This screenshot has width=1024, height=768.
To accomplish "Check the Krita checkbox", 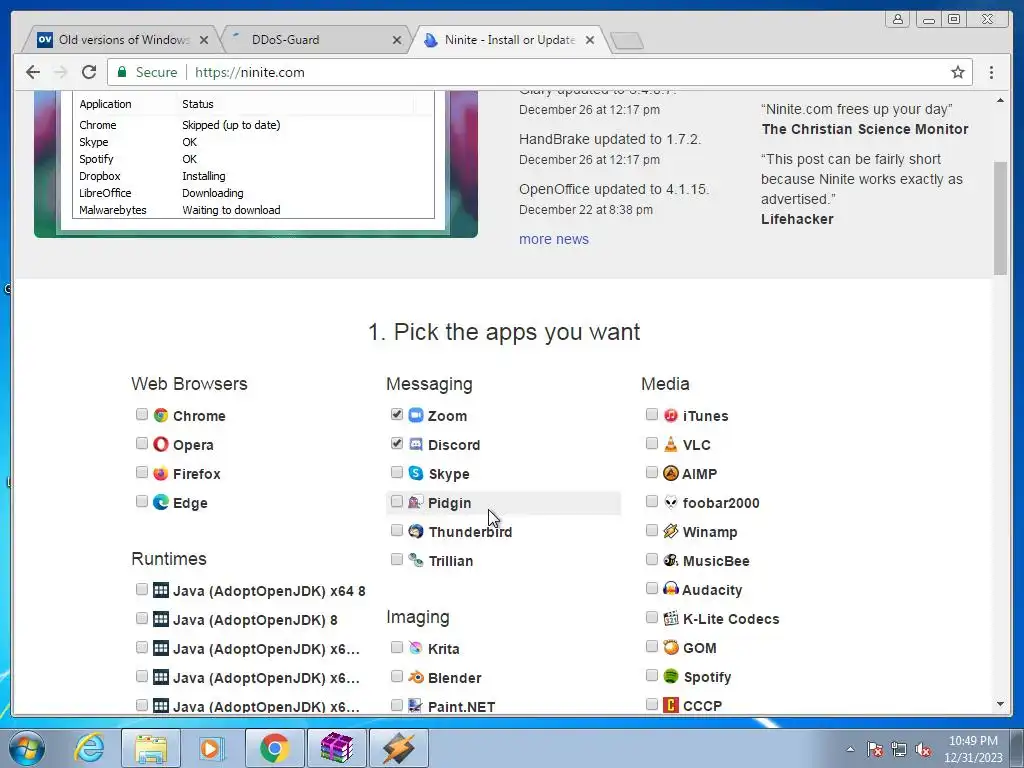I will coord(396,647).
